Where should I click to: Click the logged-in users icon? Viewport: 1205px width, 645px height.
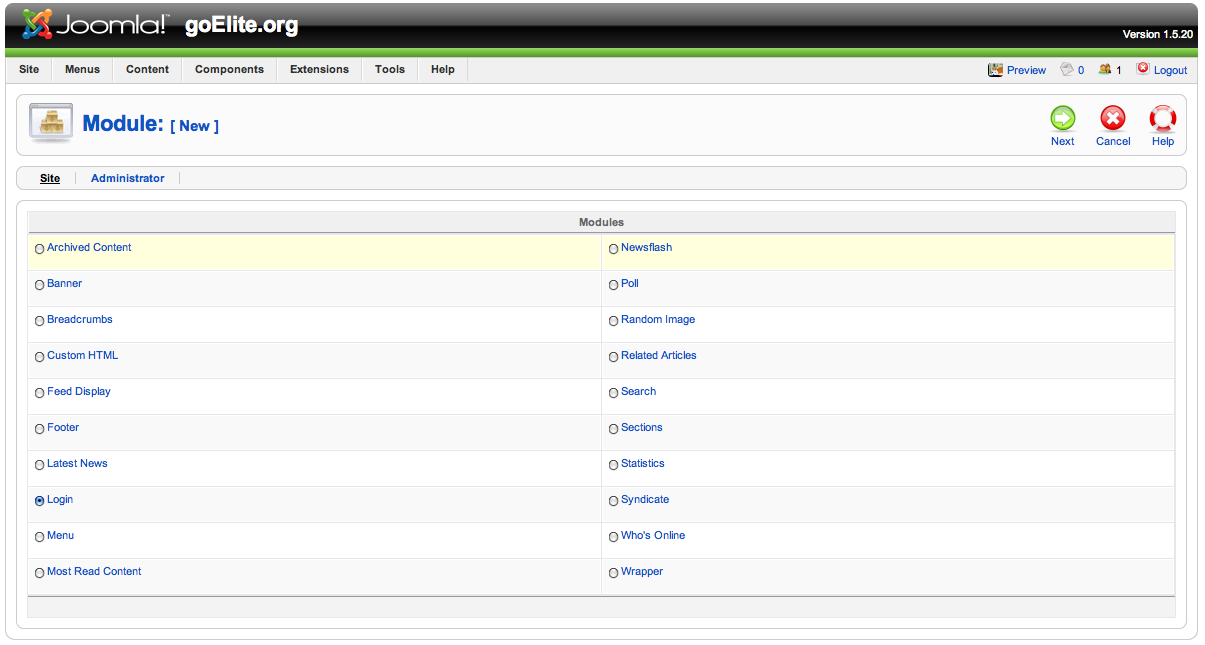1104,70
